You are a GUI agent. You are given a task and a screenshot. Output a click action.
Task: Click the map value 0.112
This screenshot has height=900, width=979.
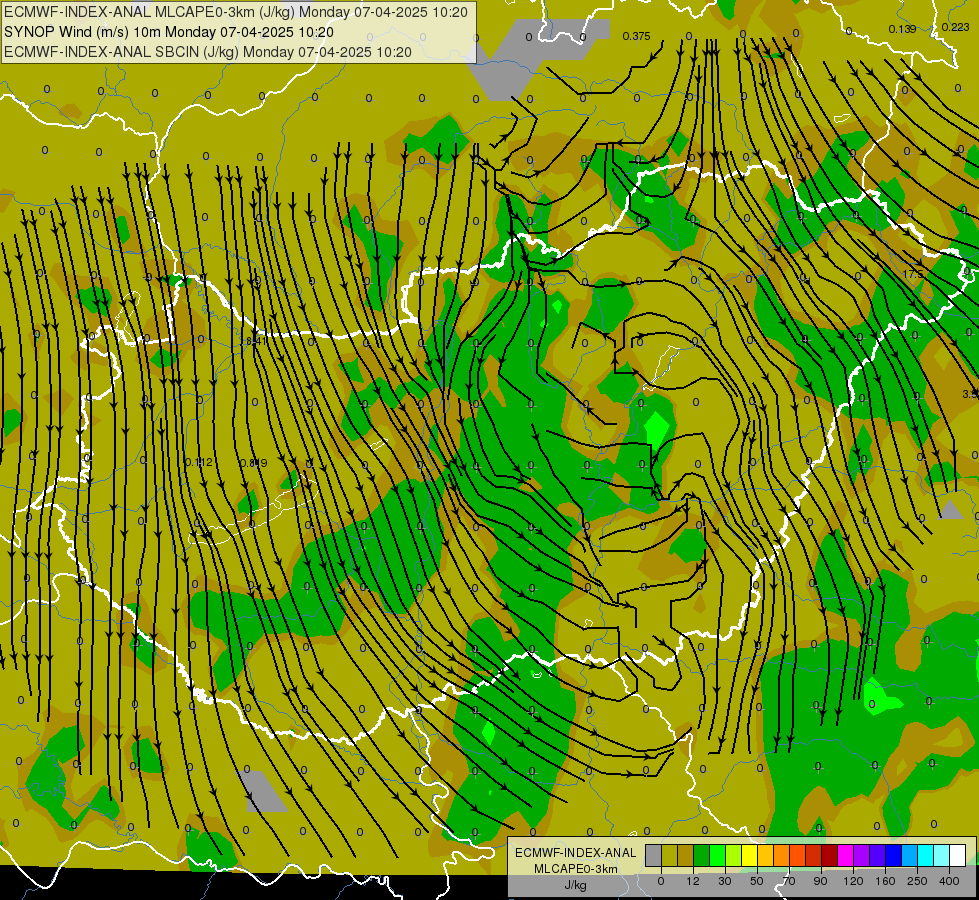(x=199, y=462)
